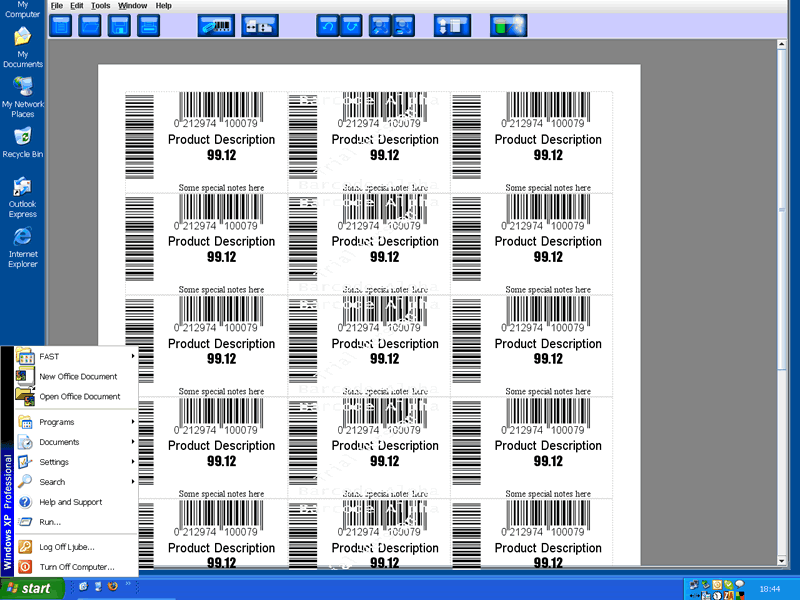800x600 pixels.
Task: Open the Tools menu
Action: [100, 5]
